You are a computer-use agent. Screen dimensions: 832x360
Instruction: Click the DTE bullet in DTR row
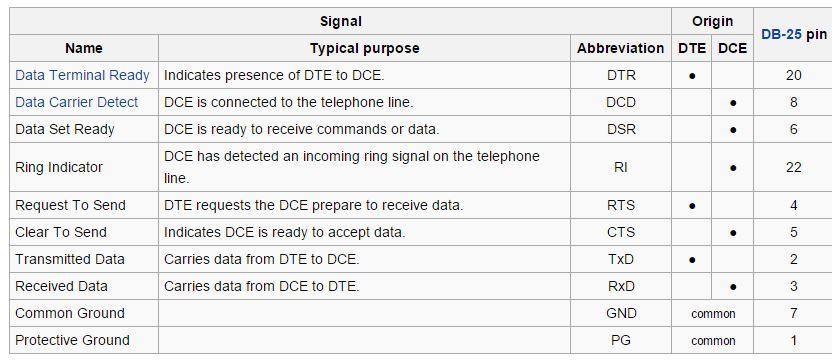pyautogui.click(x=691, y=75)
